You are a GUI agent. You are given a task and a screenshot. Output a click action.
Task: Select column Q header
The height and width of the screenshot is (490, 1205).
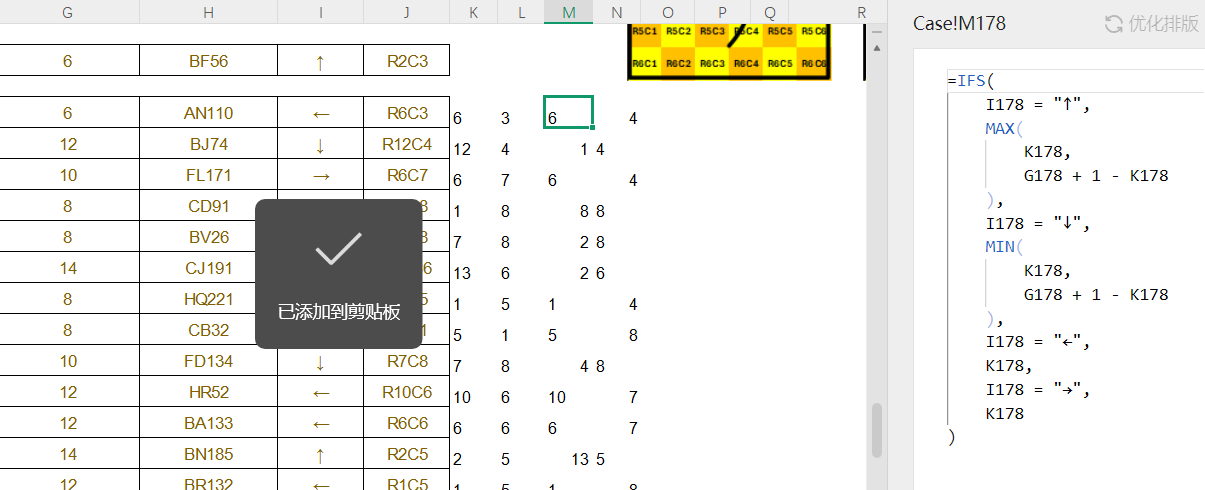(x=769, y=12)
